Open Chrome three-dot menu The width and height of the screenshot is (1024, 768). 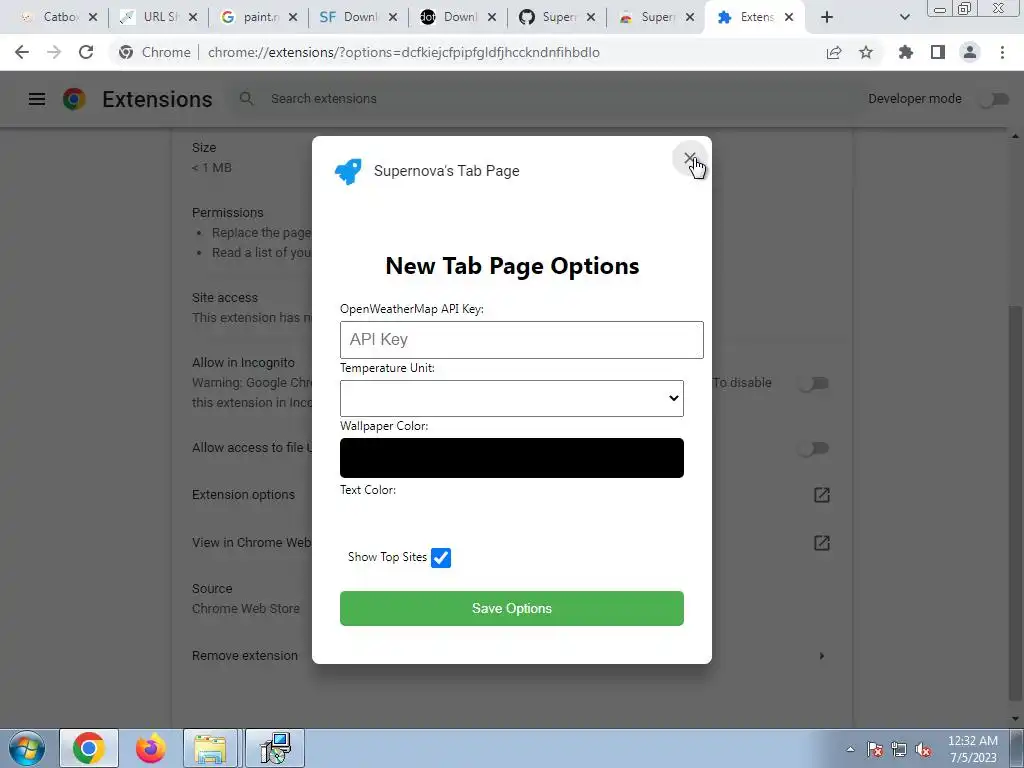pyautogui.click(x=1002, y=52)
